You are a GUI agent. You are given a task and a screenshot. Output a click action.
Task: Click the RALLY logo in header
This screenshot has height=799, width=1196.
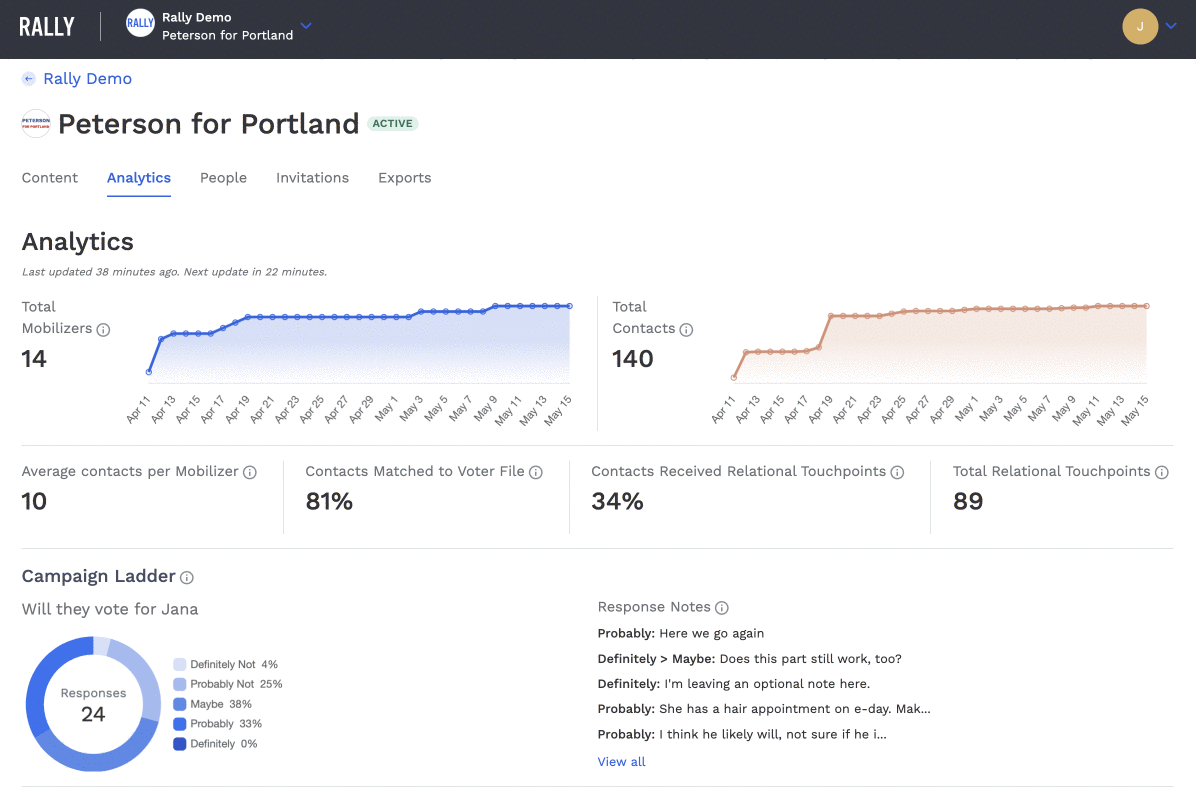[x=47, y=27]
